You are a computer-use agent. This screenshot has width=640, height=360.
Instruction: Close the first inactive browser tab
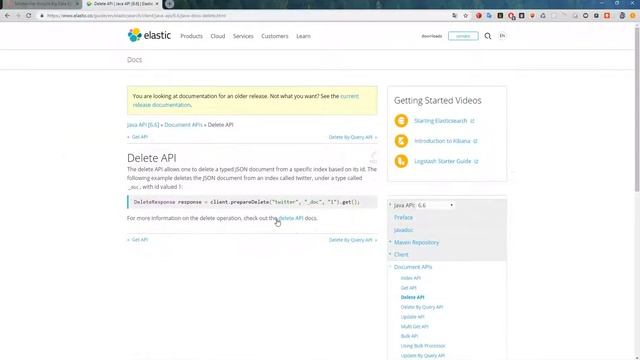[77, 4]
